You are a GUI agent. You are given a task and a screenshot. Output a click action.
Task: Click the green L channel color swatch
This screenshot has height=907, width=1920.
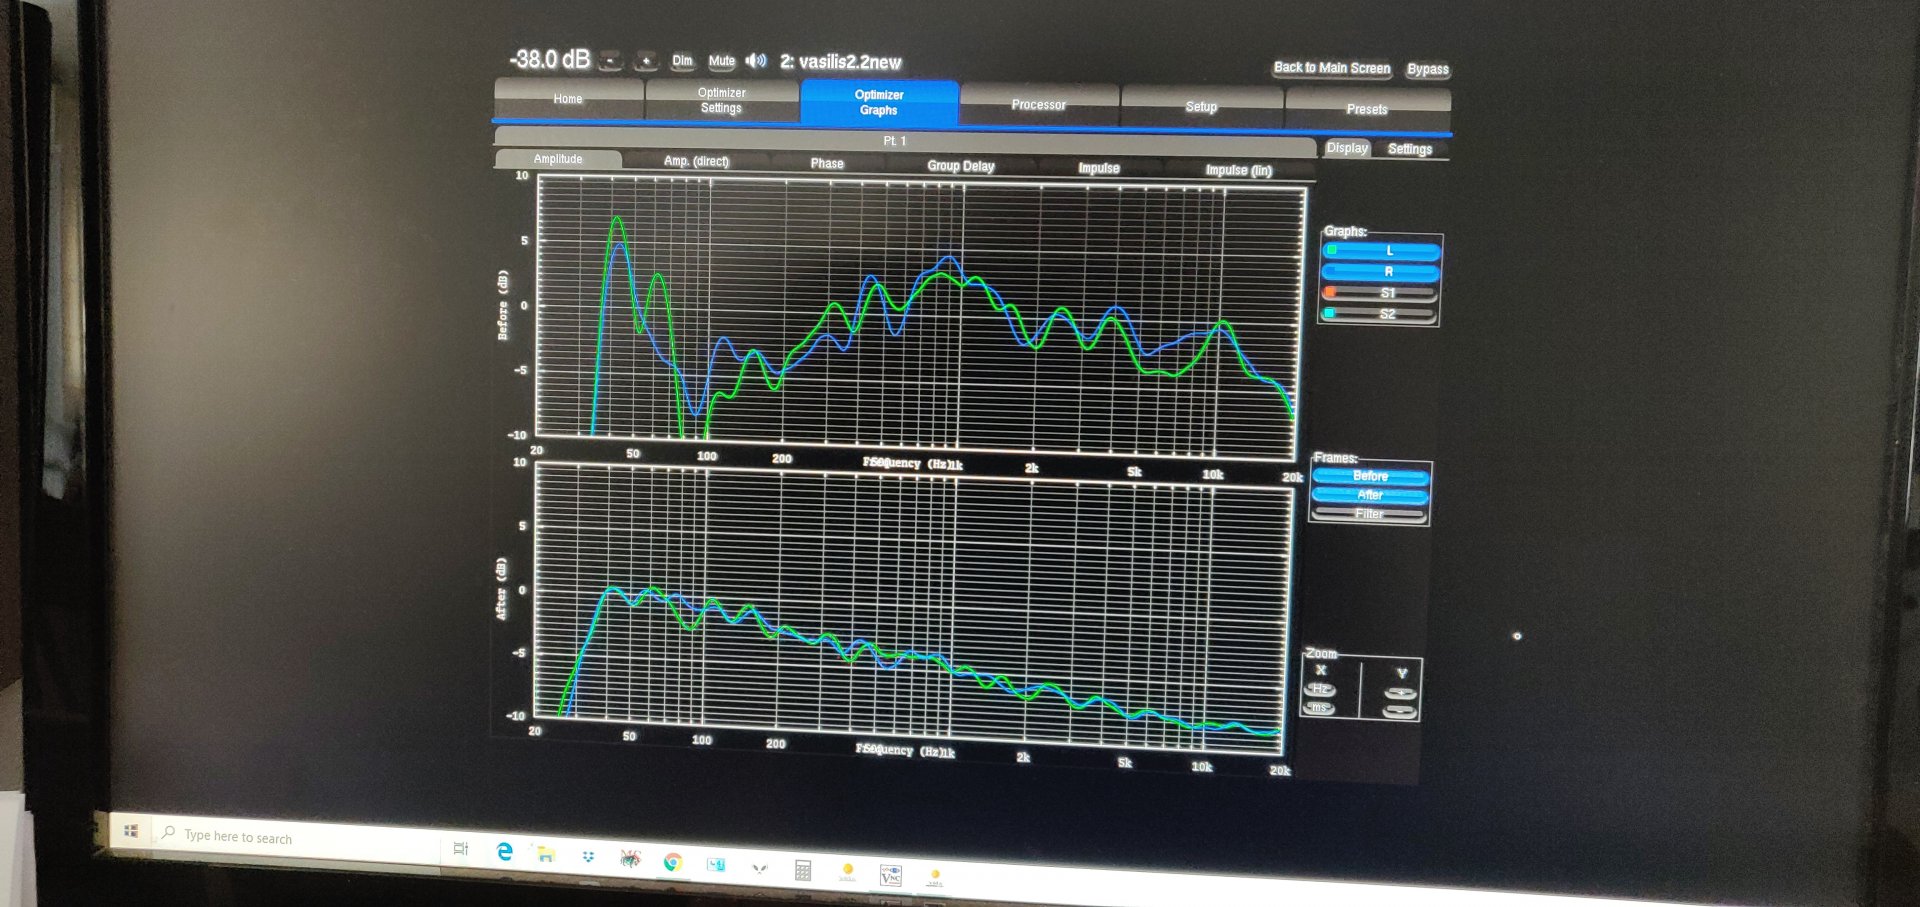click(x=1331, y=250)
